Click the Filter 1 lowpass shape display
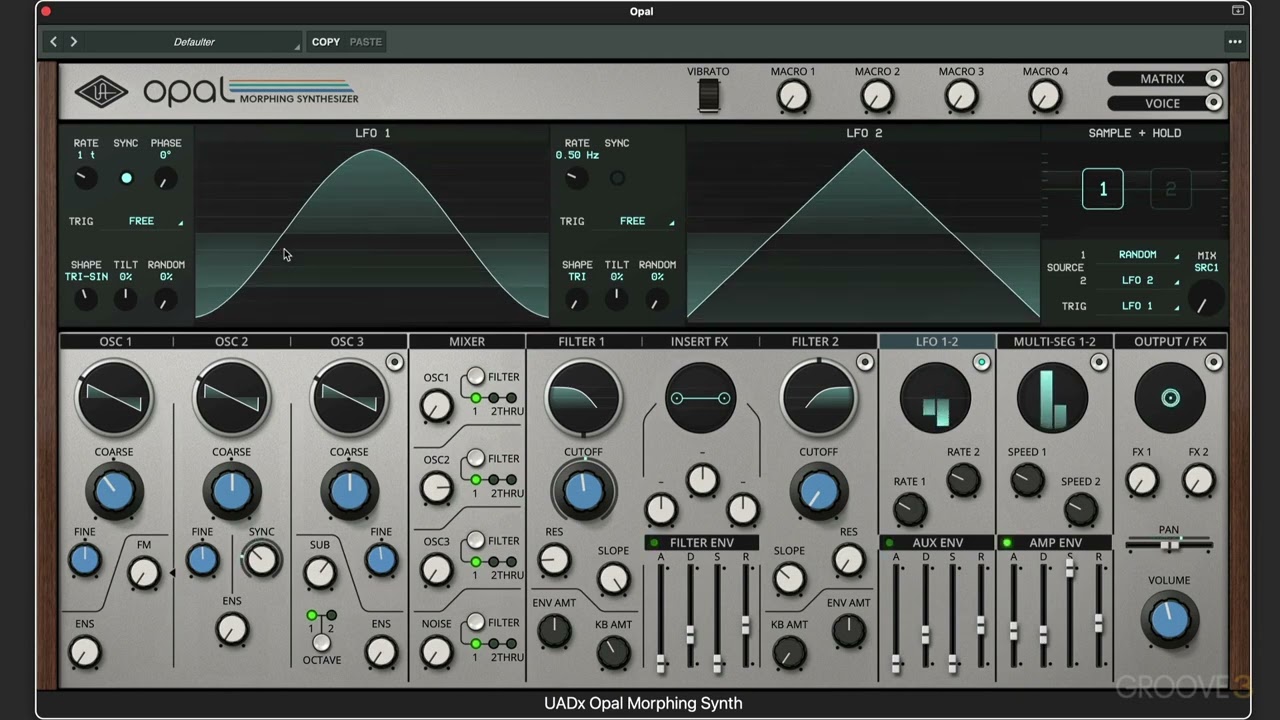The width and height of the screenshot is (1280, 720). click(x=583, y=397)
